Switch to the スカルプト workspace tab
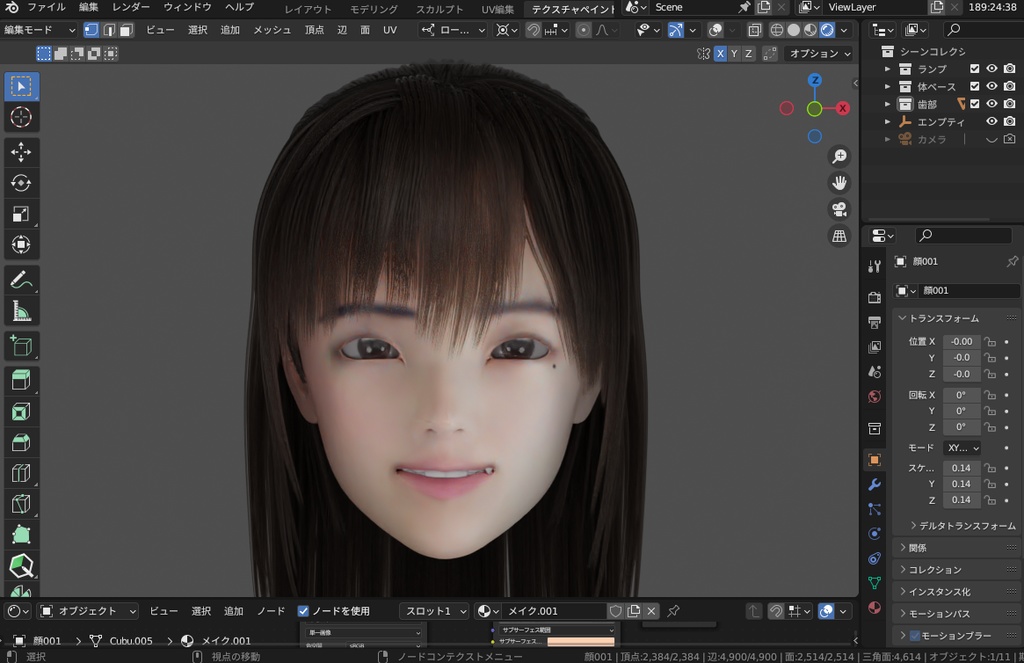The image size is (1024, 663). point(440,9)
